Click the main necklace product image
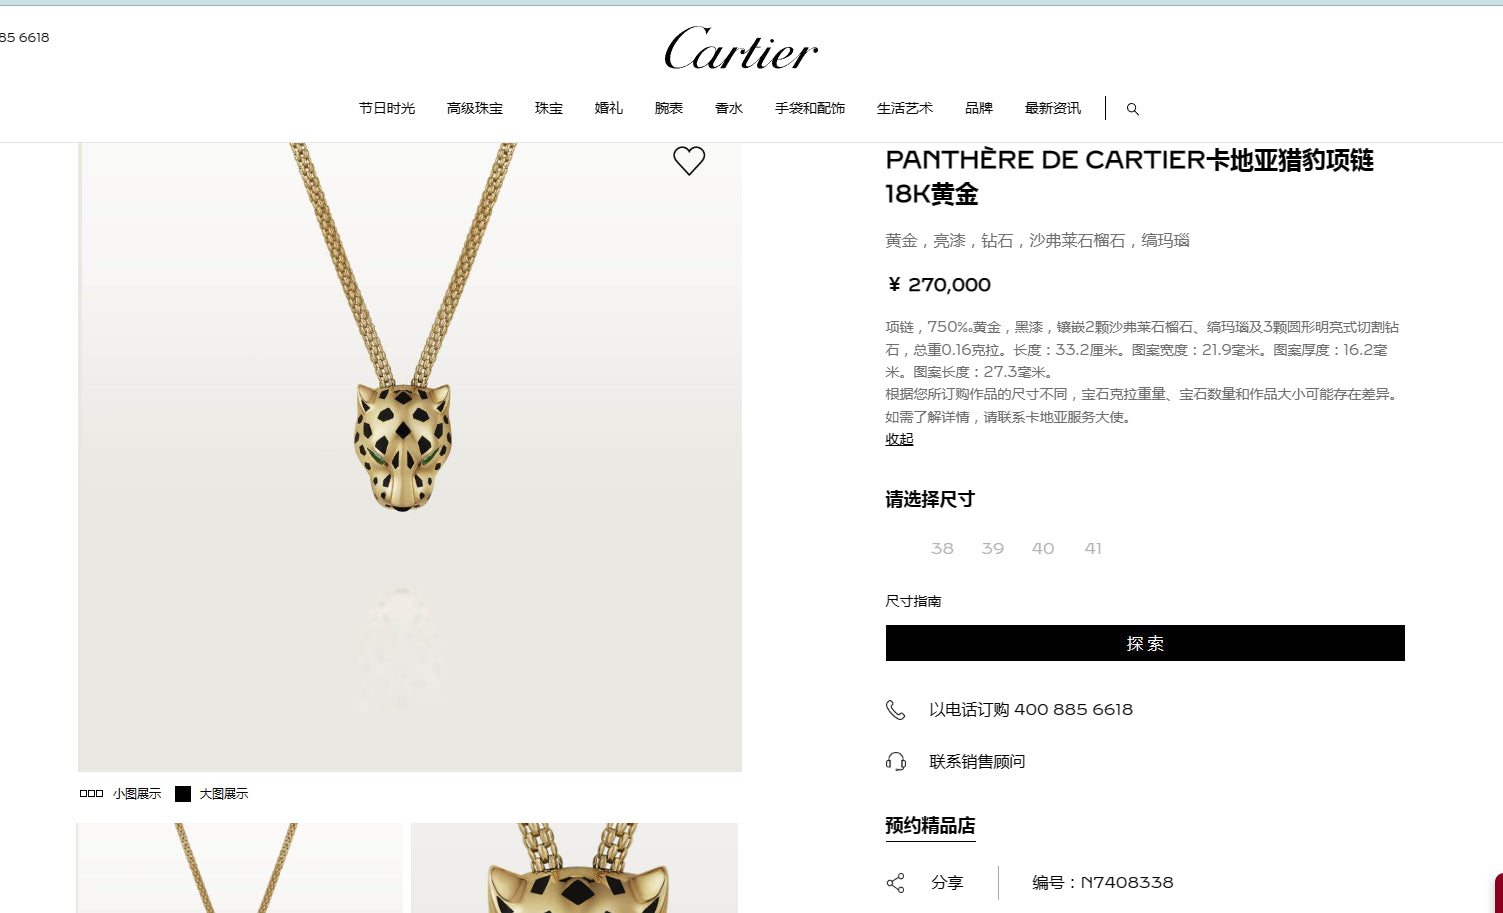The image size is (1503, 913). pyautogui.click(x=410, y=457)
